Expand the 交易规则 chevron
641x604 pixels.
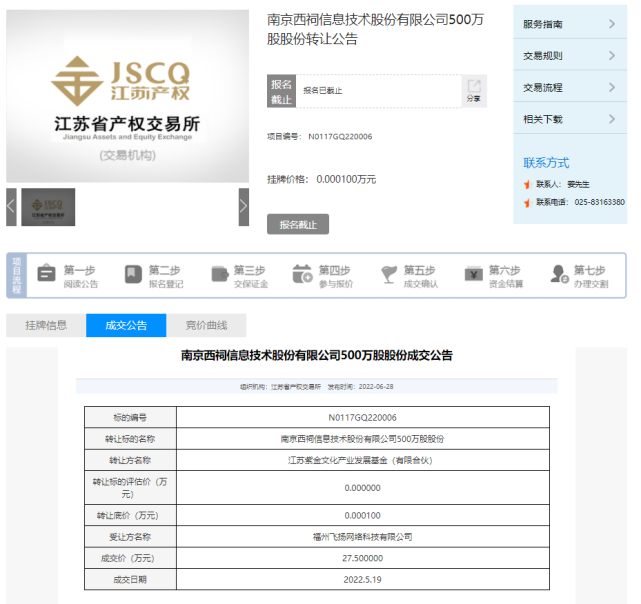612,55
